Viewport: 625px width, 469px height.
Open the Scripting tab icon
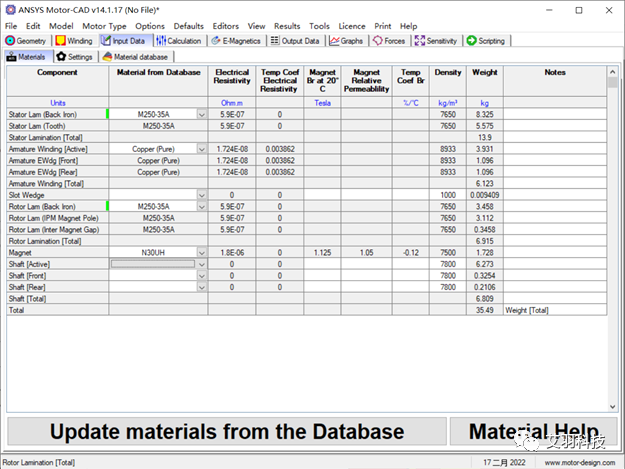click(x=472, y=41)
